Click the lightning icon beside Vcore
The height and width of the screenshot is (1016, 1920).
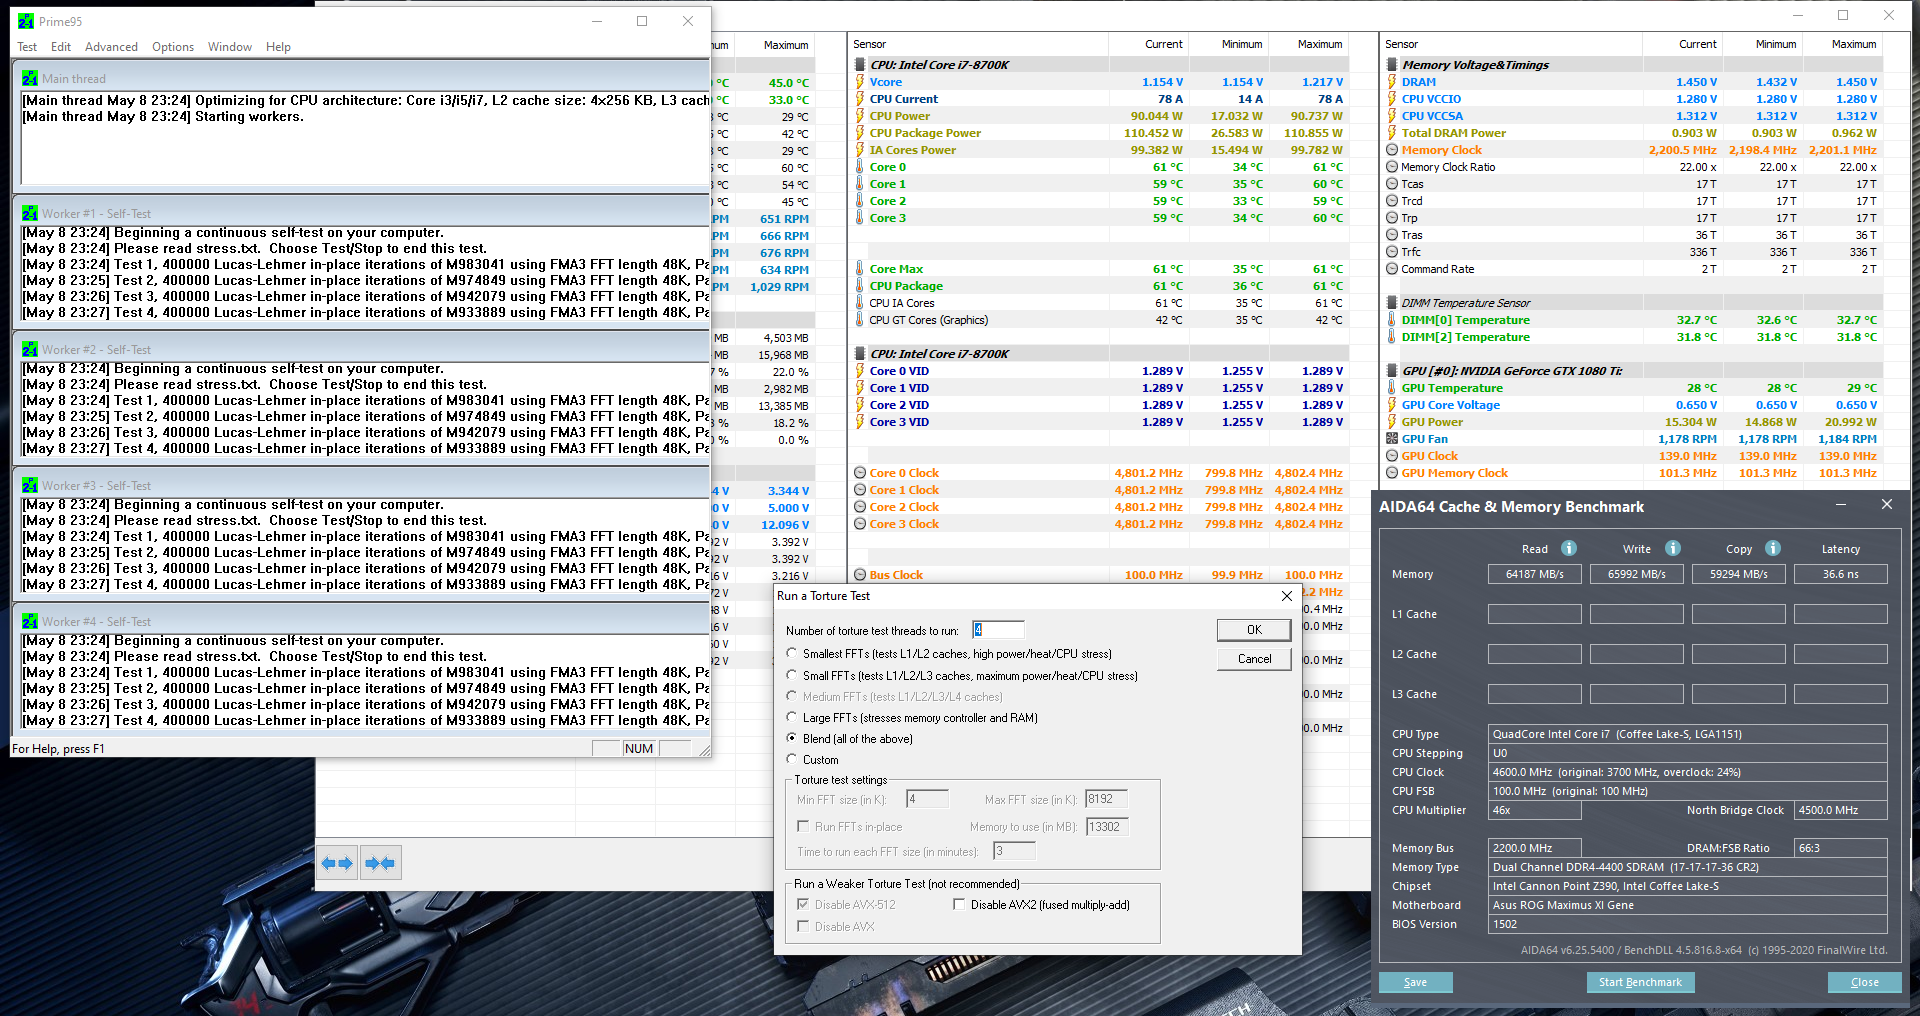click(860, 82)
